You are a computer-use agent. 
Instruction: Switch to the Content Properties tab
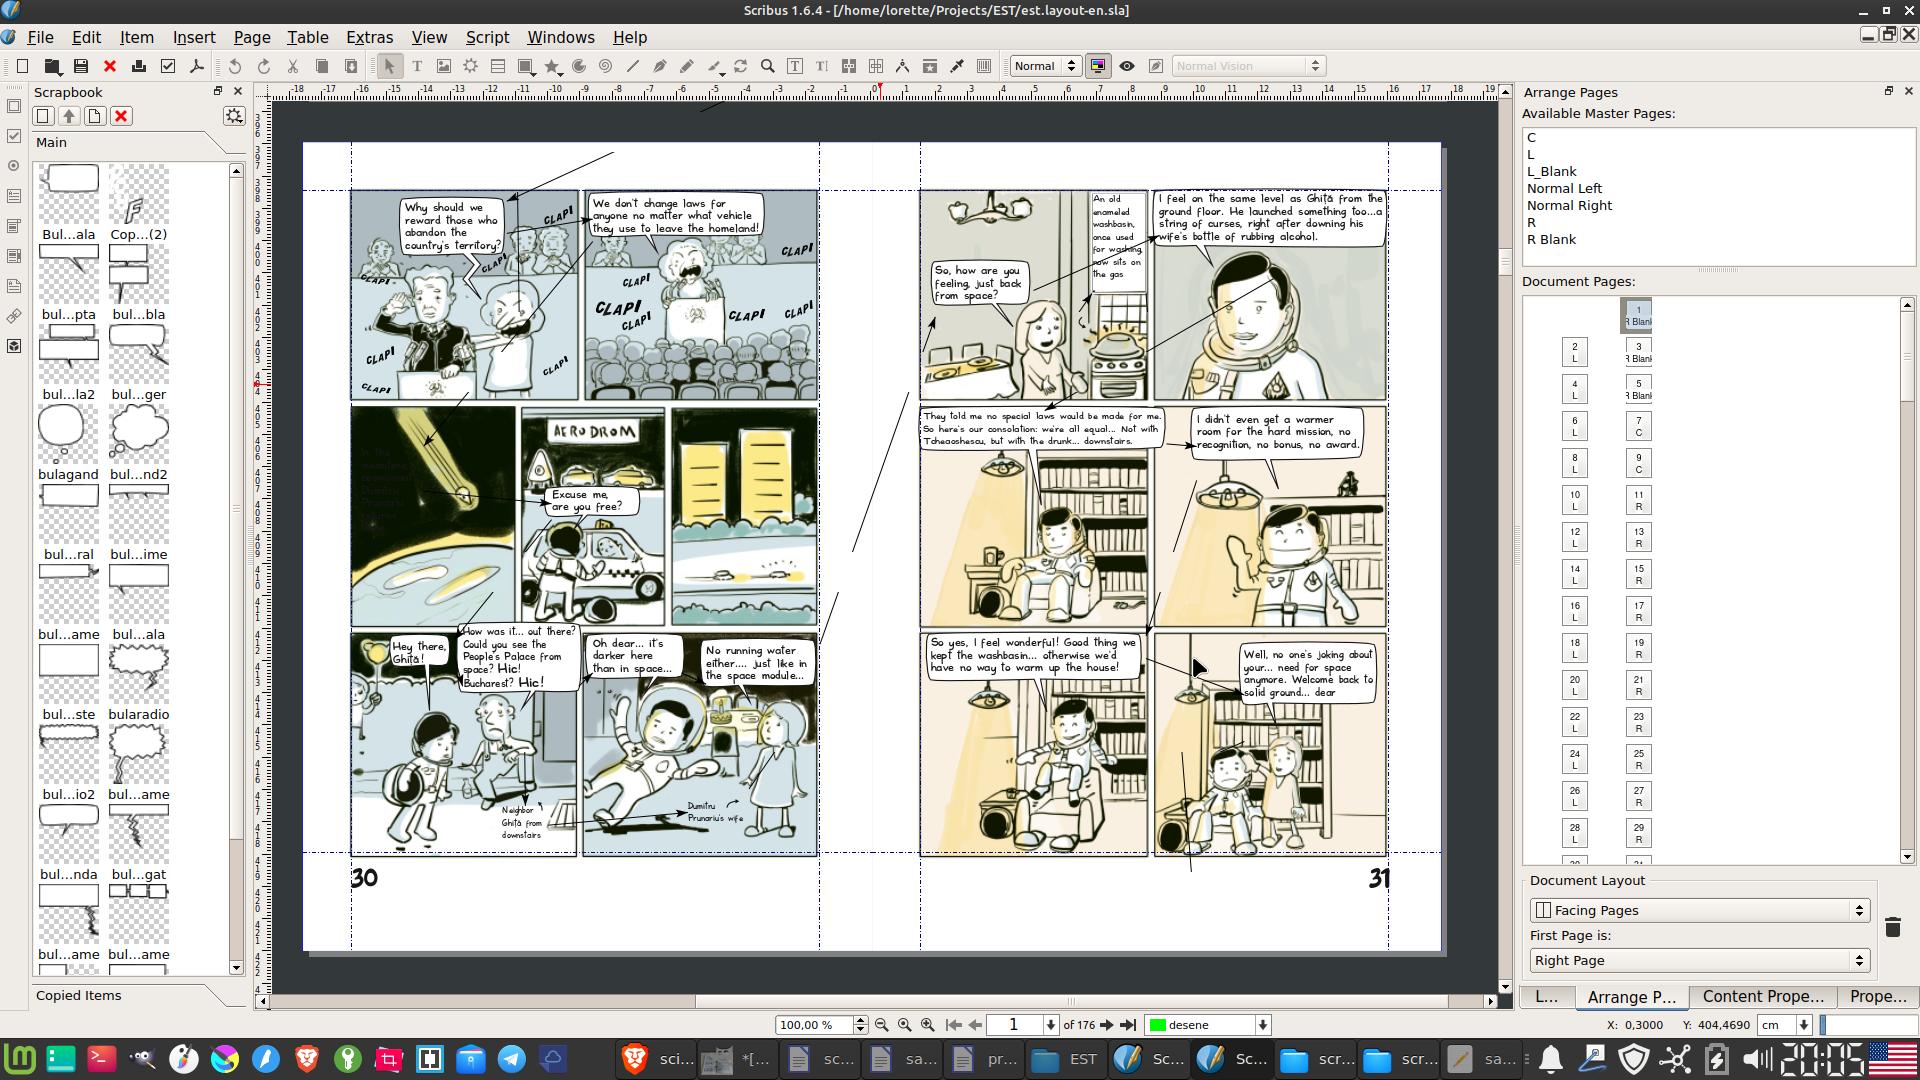(x=1762, y=996)
